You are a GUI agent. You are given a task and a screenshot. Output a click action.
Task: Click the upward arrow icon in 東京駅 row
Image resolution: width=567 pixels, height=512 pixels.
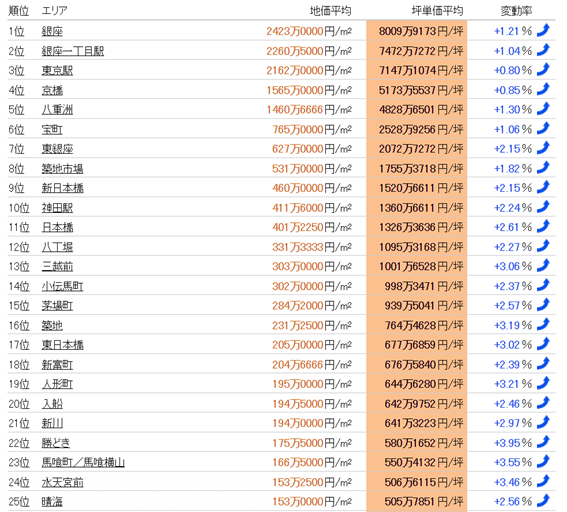pos(543,69)
